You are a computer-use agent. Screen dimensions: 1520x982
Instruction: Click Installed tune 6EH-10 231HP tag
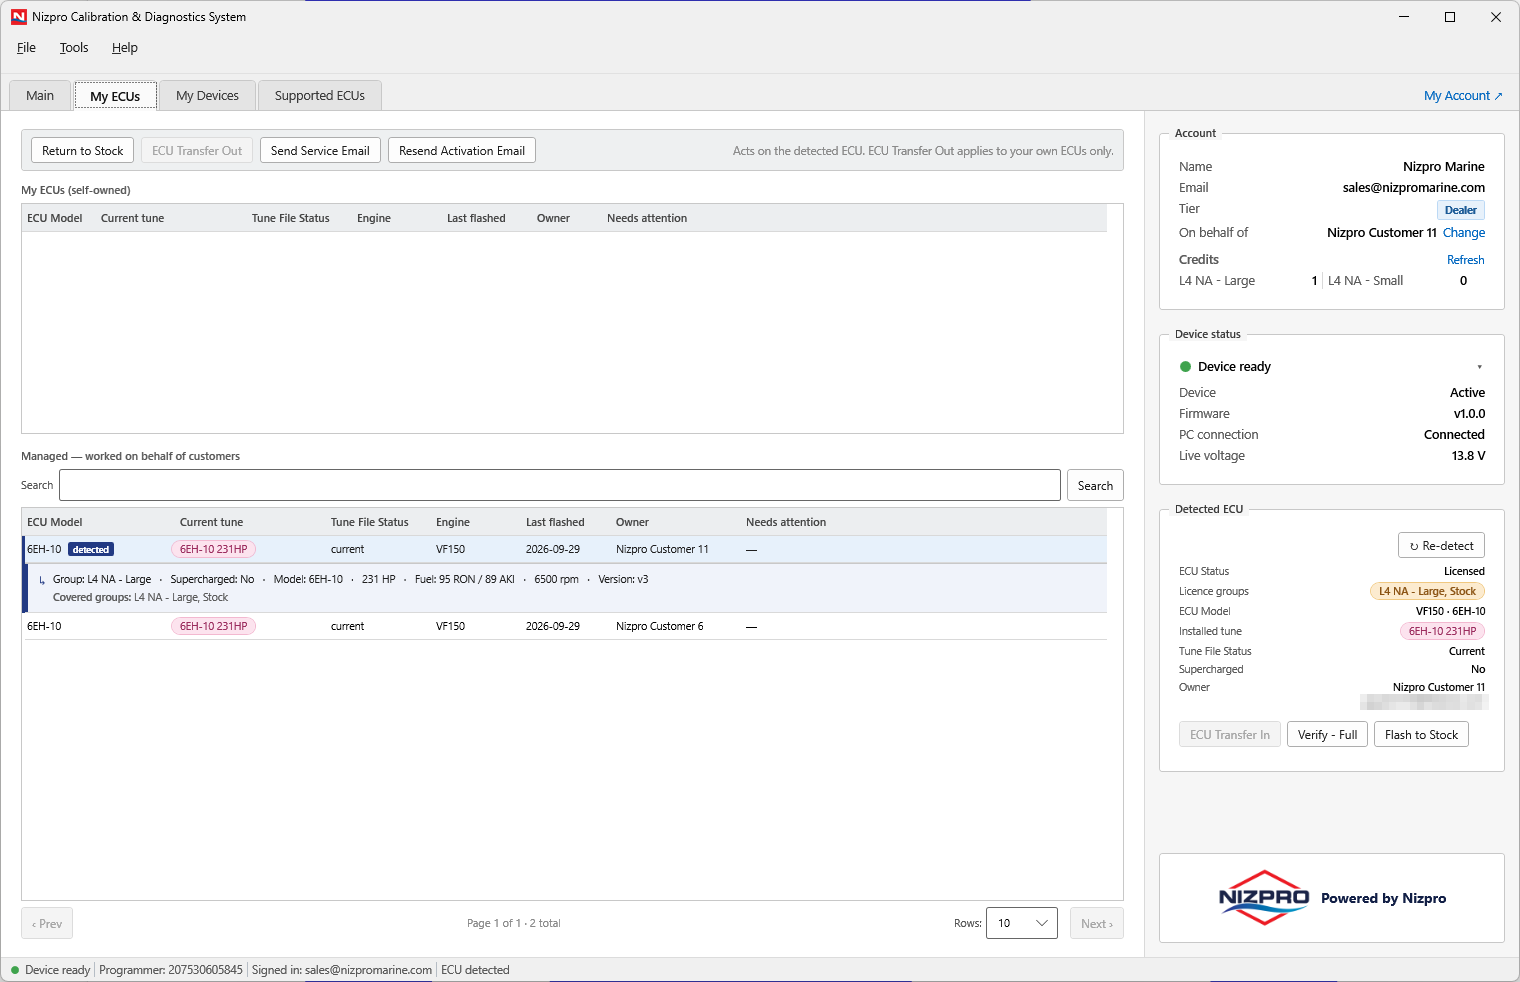[1442, 632]
